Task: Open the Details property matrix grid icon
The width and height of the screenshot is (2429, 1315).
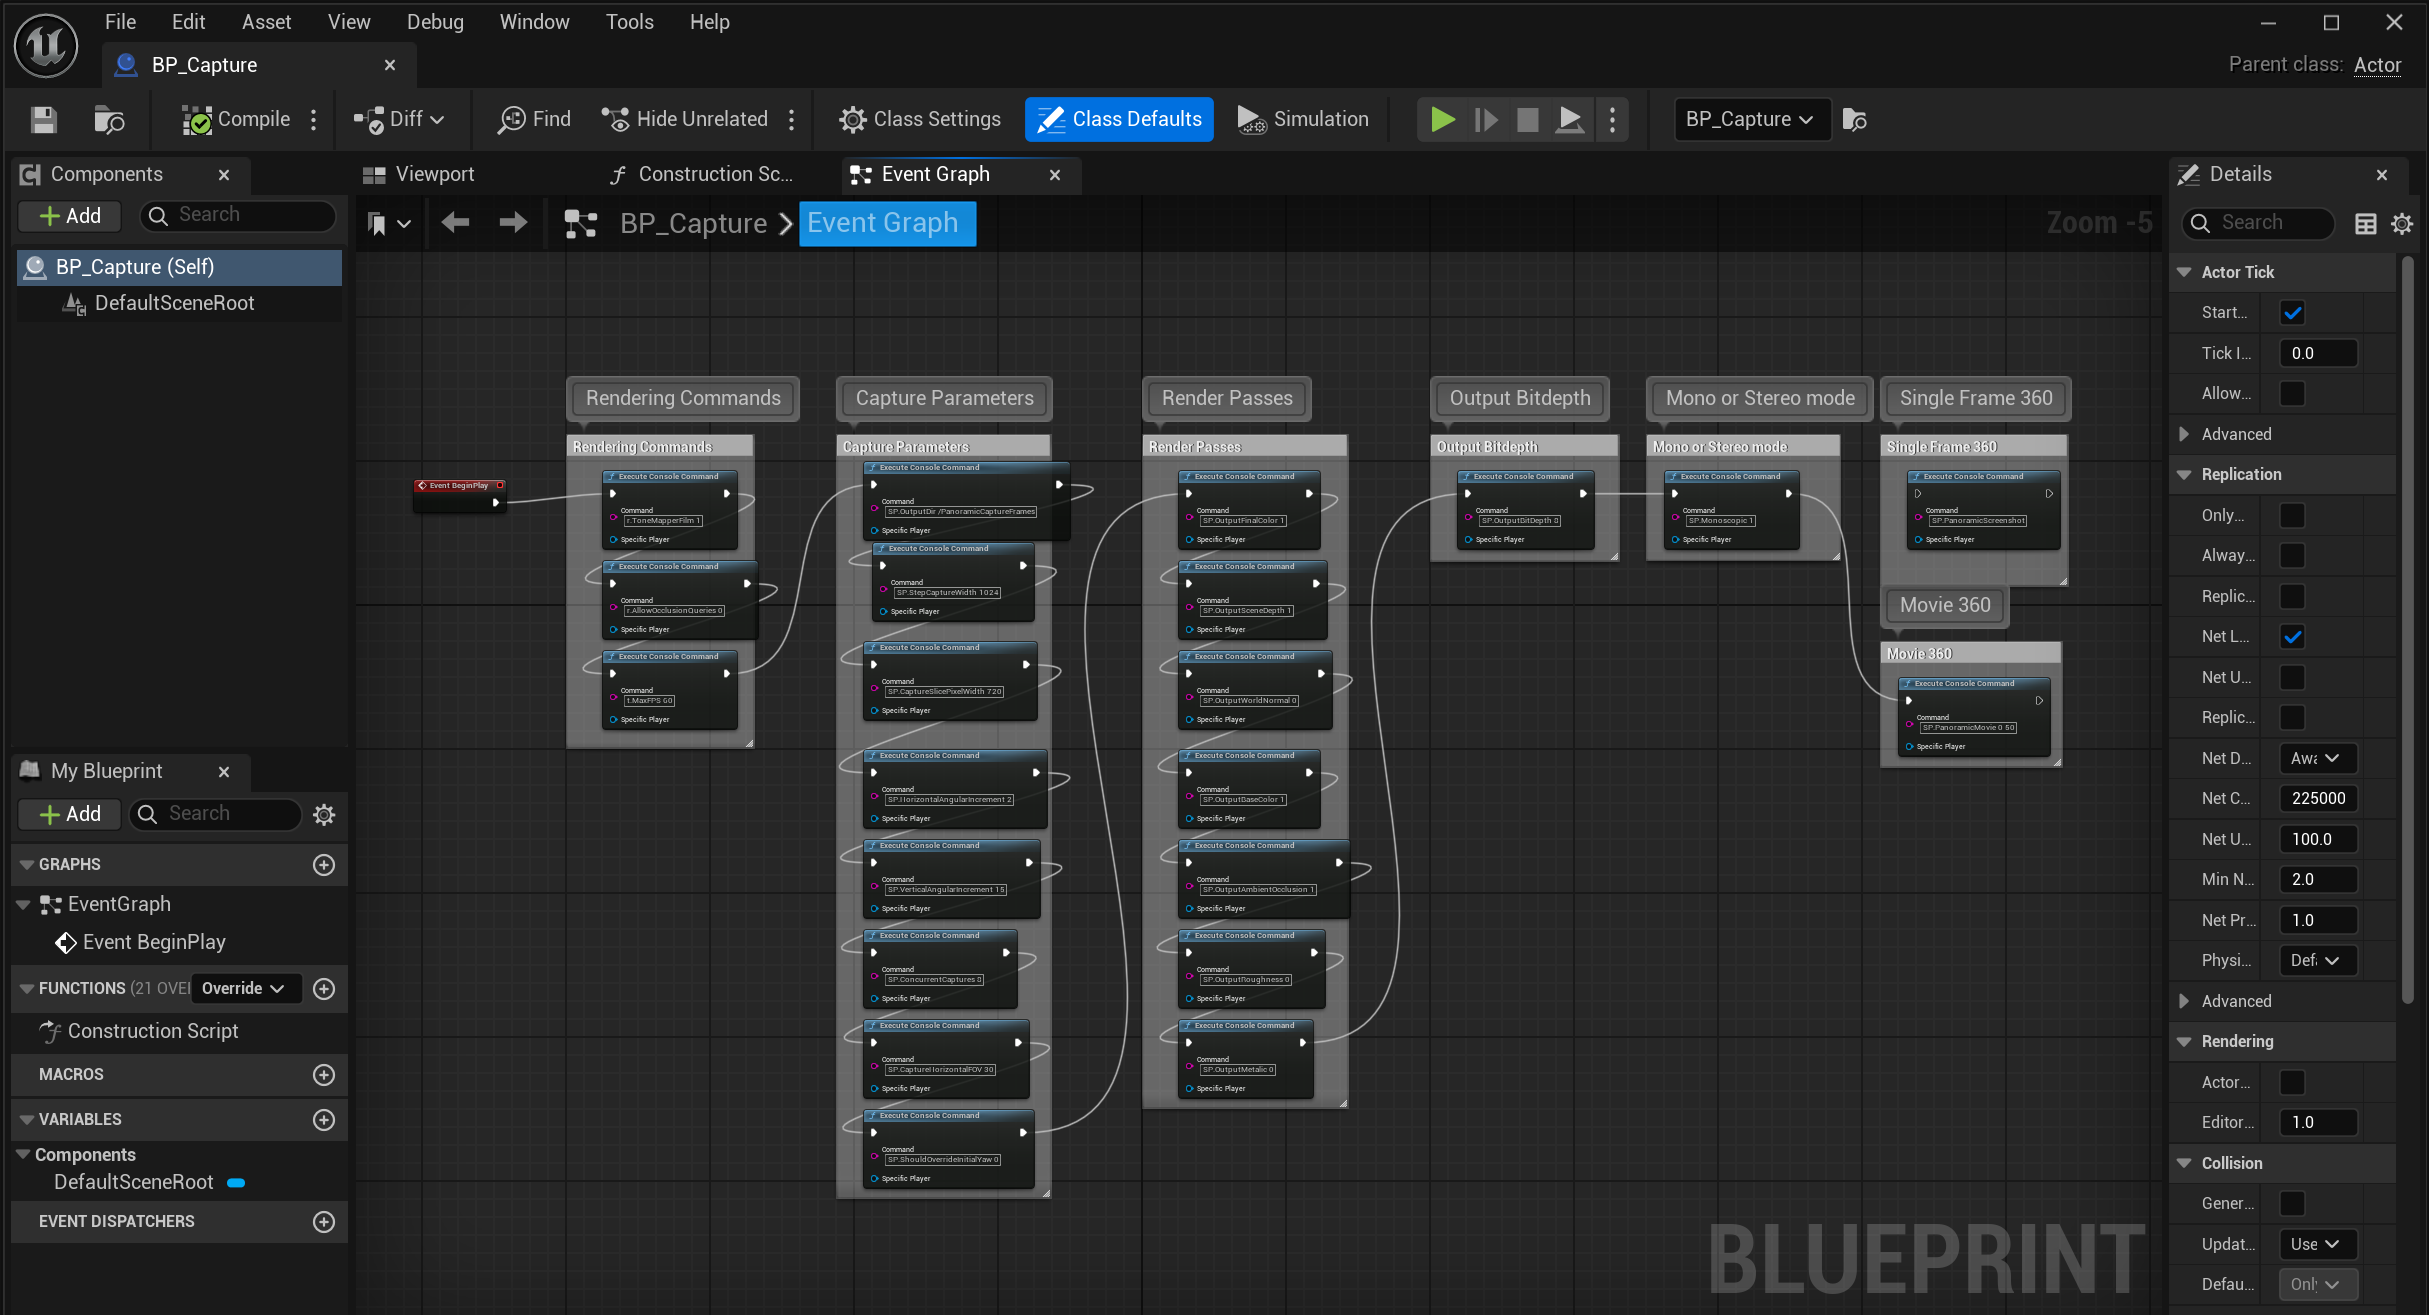Action: click(x=2365, y=223)
